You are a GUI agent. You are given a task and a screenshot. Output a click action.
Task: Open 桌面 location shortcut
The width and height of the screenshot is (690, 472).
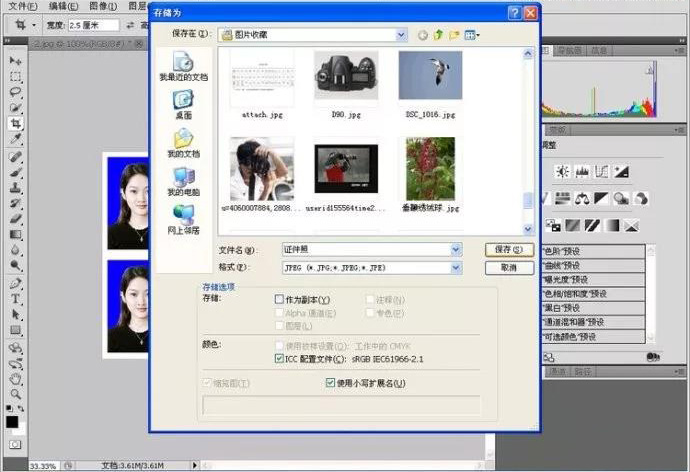pyautogui.click(x=184, y=105)
